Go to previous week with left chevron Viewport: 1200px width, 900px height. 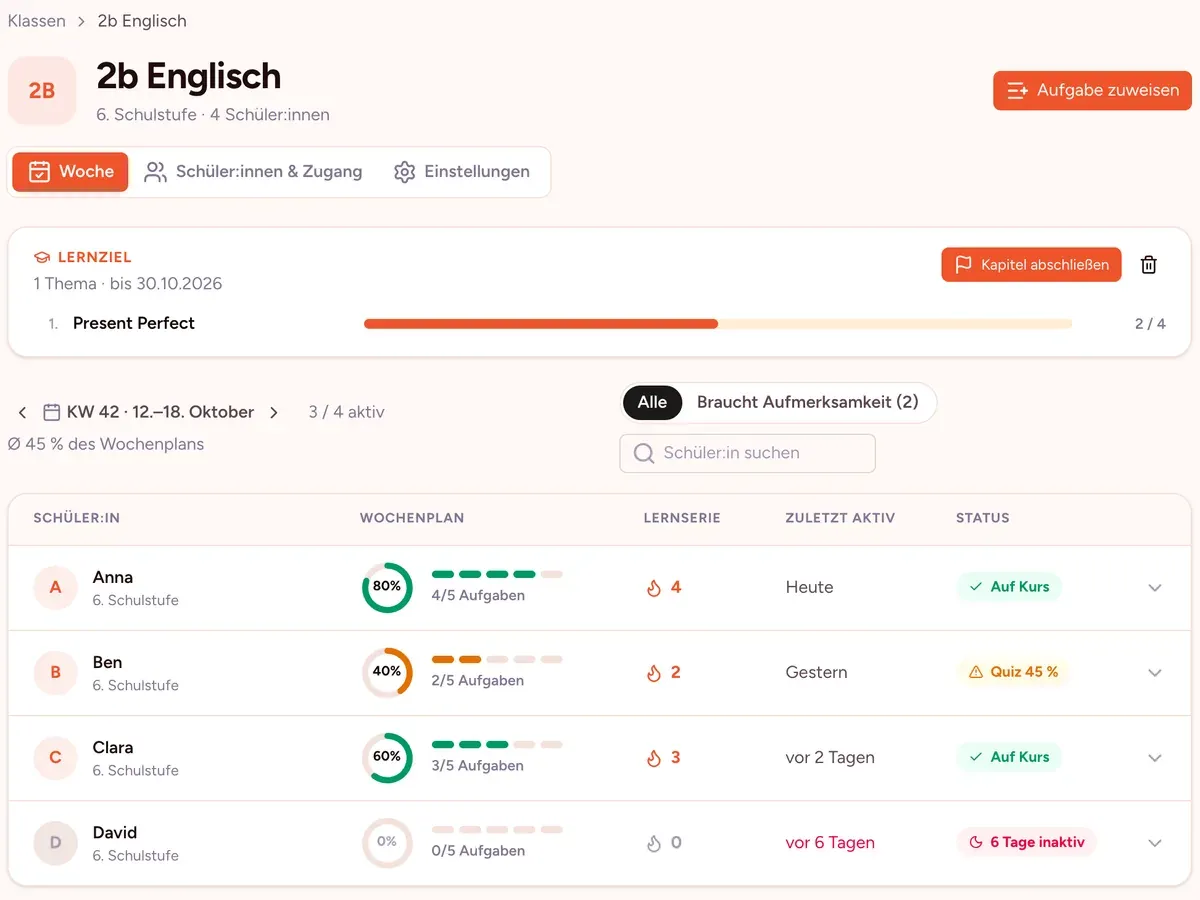(x=23, y=412)
